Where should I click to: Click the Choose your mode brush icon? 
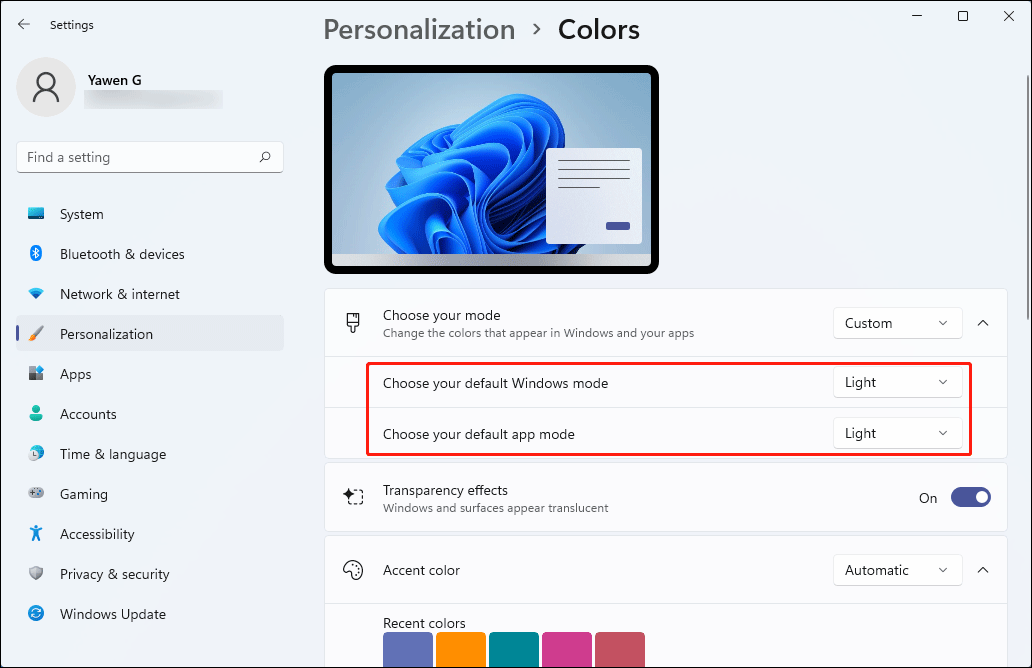353,322
